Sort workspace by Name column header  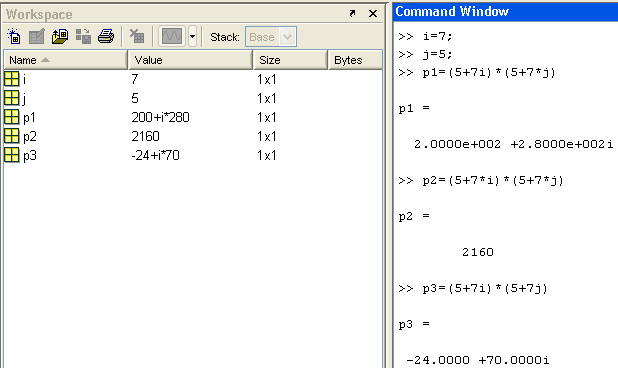click(65, 60)
